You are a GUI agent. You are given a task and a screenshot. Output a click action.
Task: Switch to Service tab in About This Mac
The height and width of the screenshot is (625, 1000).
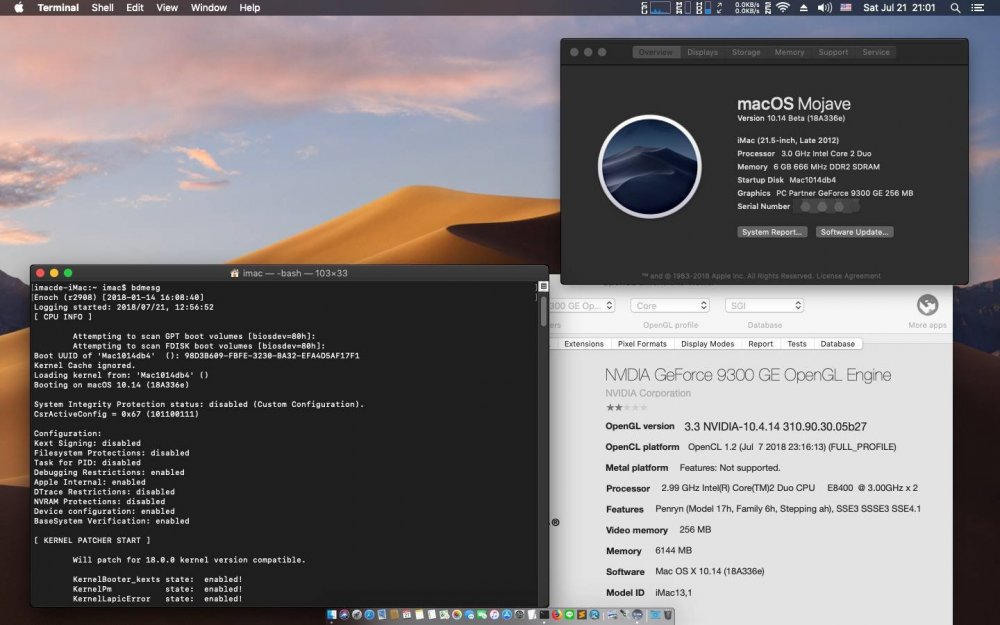click(x=876, y=52)
